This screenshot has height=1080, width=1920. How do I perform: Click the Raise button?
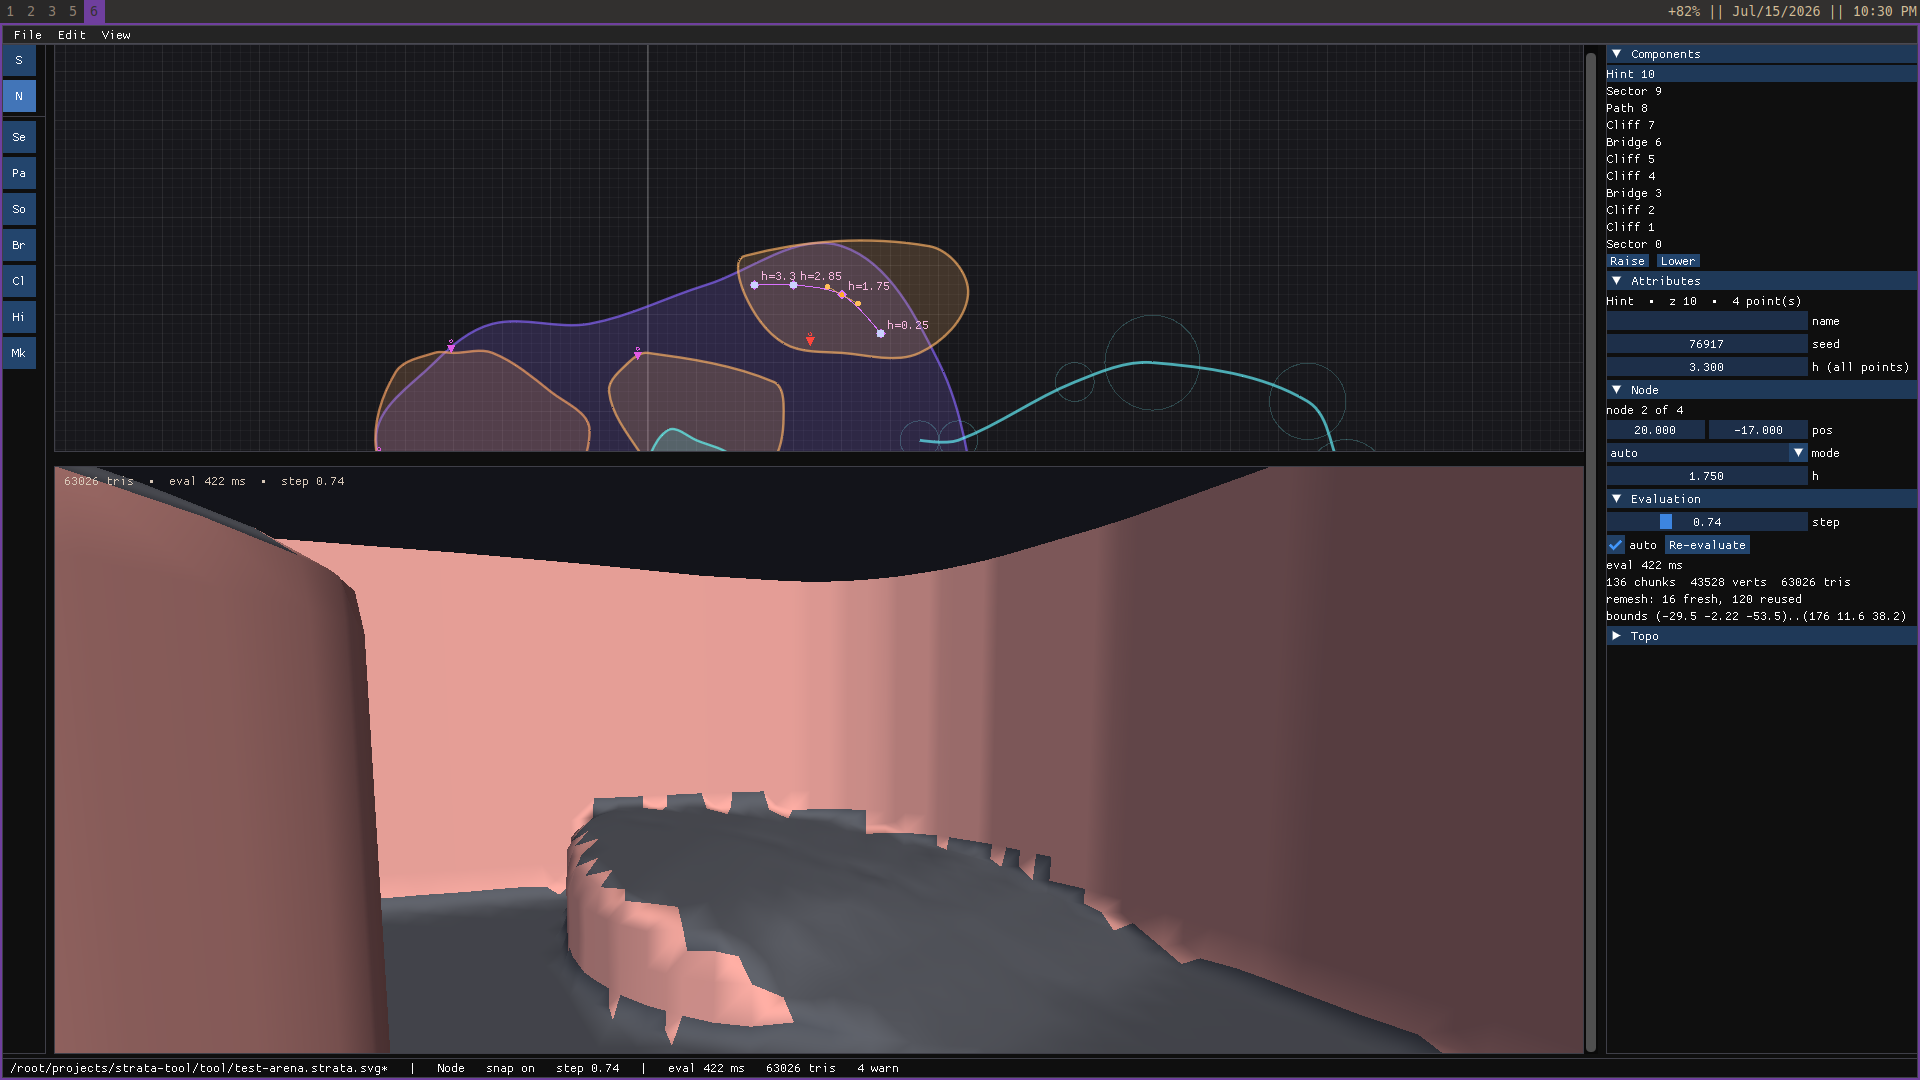1627,261
